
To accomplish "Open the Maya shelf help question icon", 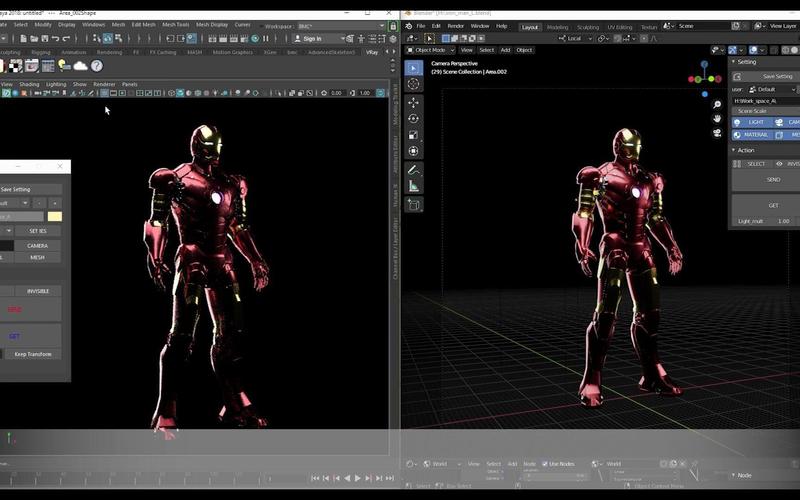I will (97, 66).
